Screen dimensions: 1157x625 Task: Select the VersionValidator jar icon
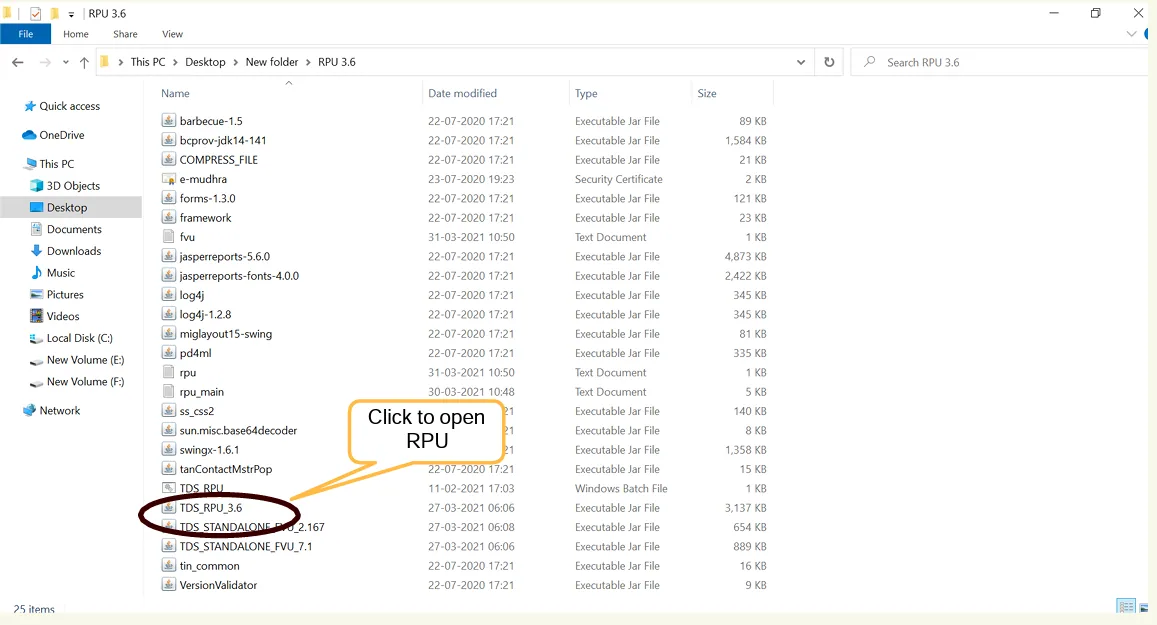(x=168, y=585)
